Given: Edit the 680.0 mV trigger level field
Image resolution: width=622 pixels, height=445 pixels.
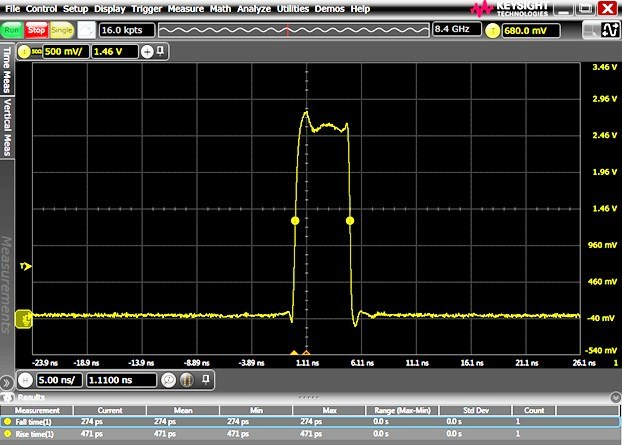Looking at the screenshot, I should click(x=531, y=31).
